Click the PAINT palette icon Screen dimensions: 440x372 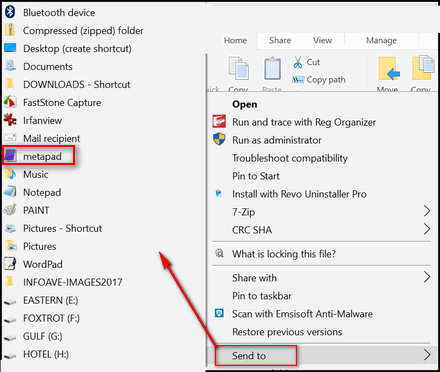click(10, 210)
